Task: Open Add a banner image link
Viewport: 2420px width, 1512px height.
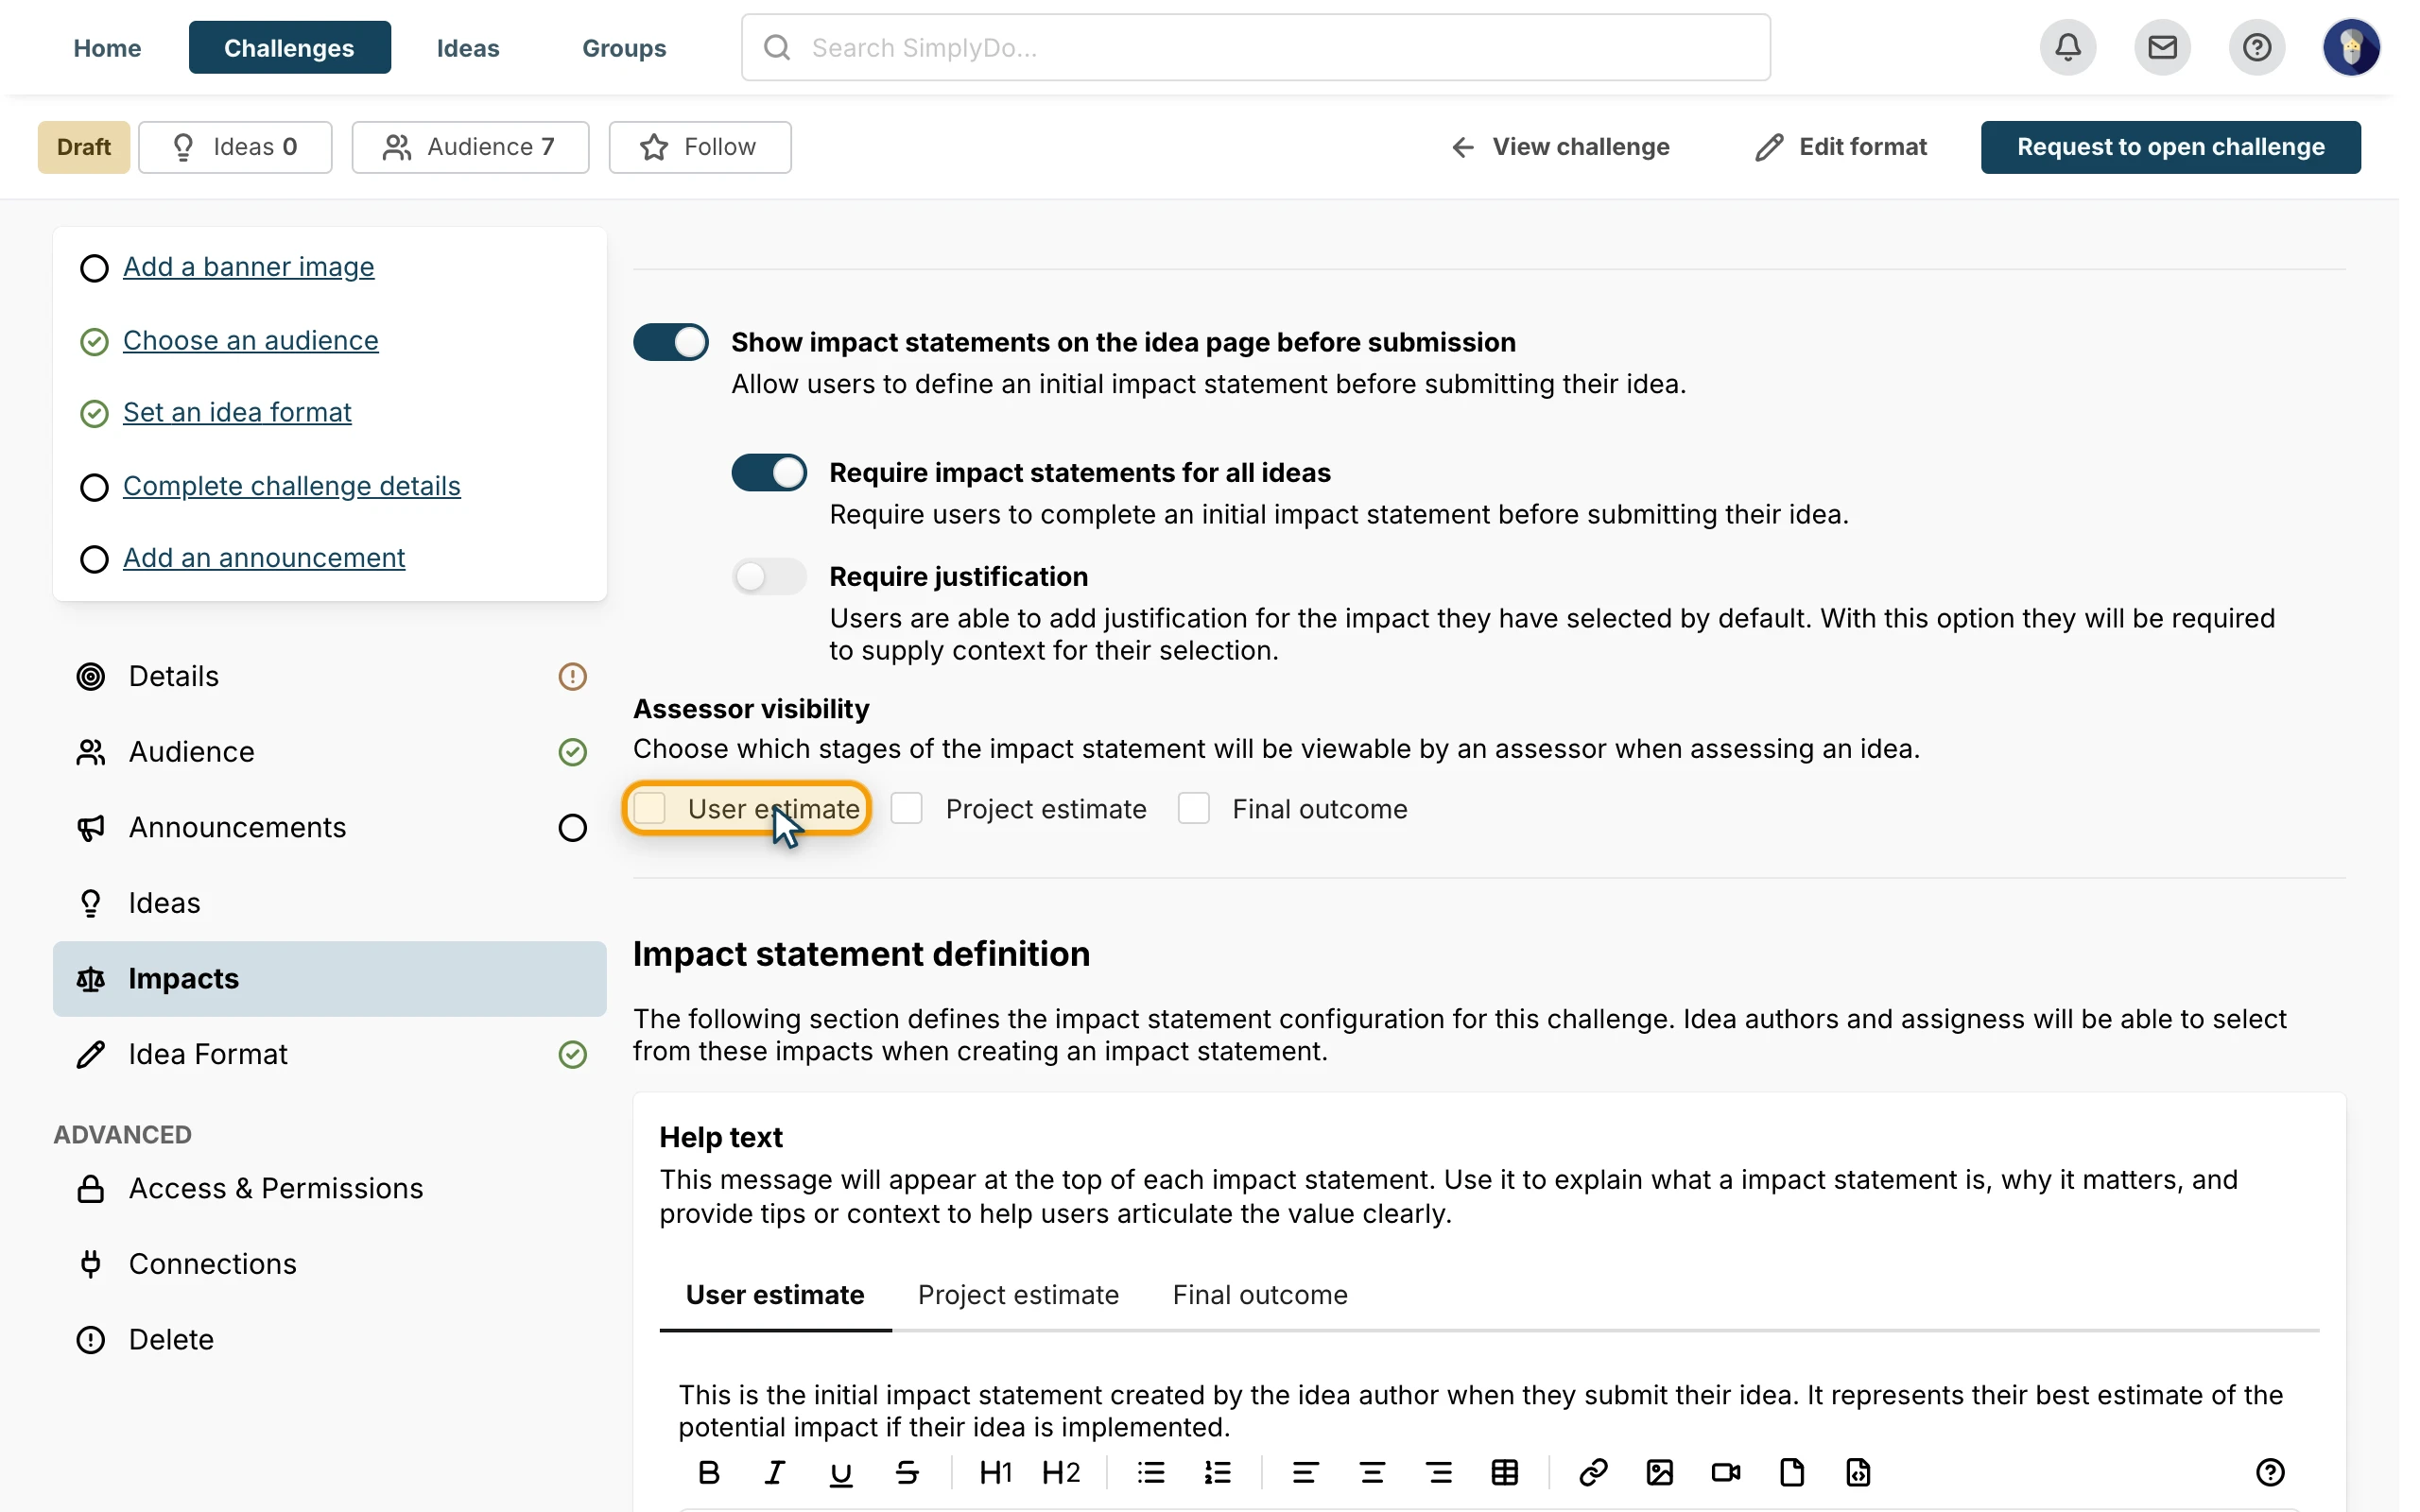Action: click(x=248, y=267)
